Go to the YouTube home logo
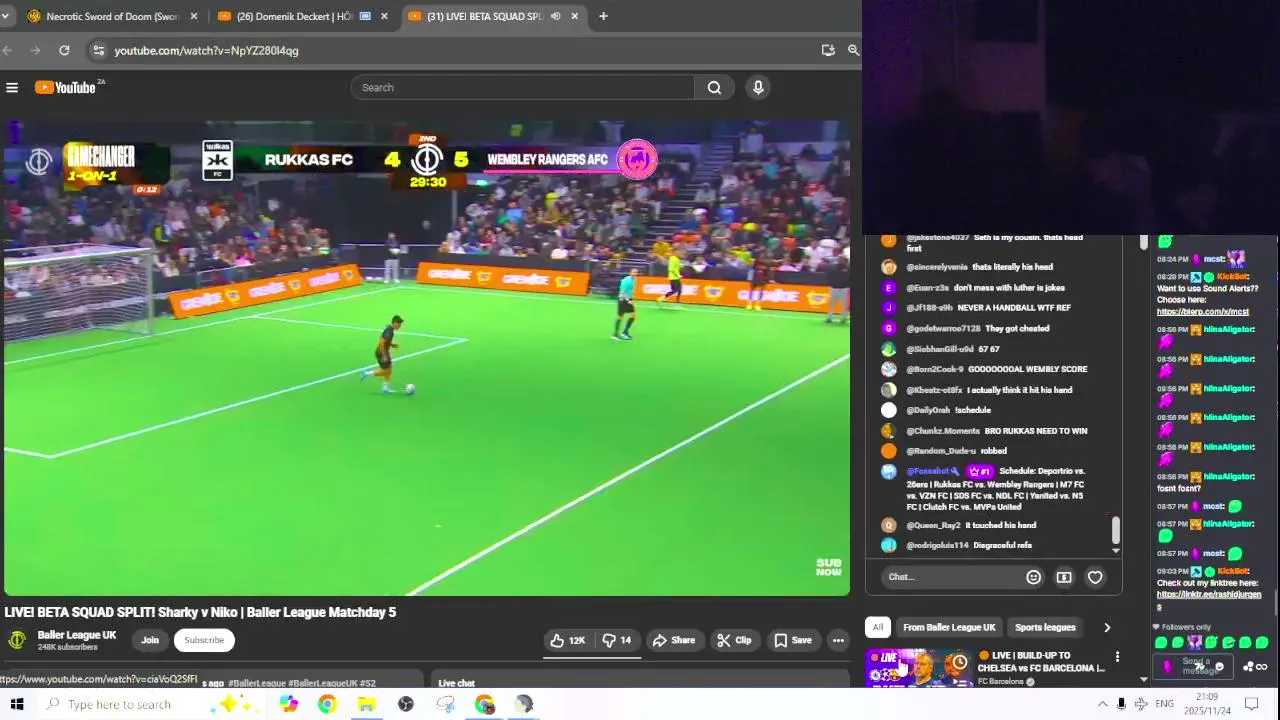Screen dimensions: 1280x720 click(66, 88)
